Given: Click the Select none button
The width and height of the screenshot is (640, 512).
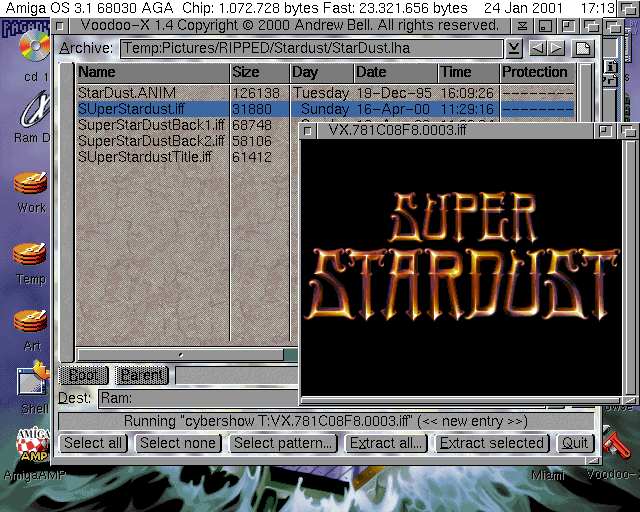Looking at the screenshot, I should (x=178, y=443).
